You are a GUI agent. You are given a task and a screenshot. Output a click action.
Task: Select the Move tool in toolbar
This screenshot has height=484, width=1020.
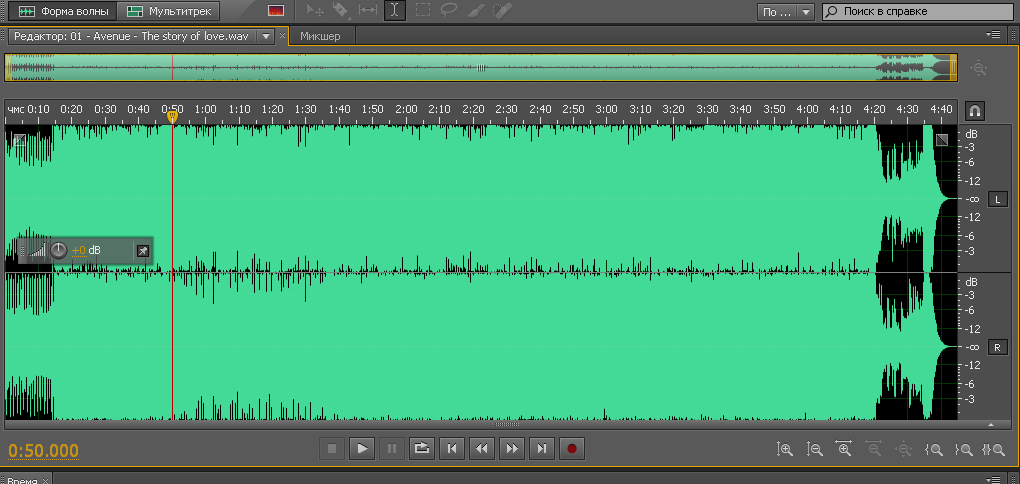(315, 10)
